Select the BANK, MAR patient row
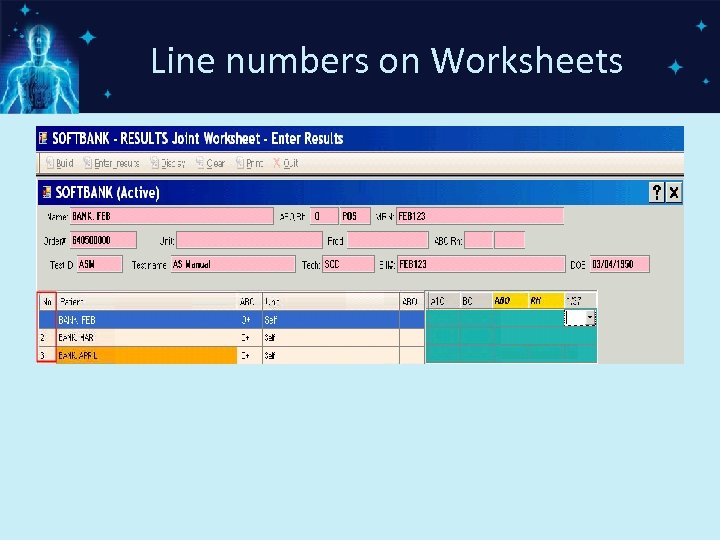 pyautogui.click(x=231, y=338)
